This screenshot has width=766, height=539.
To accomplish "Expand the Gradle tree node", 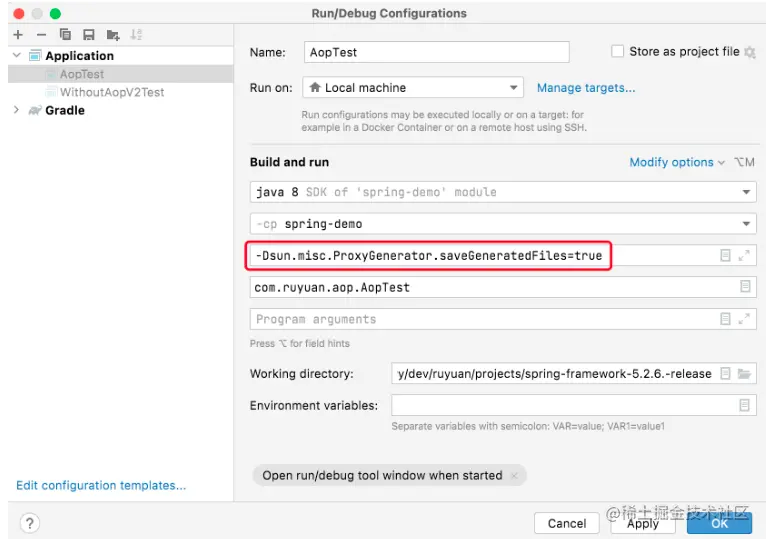I will (x=17, y=110).
